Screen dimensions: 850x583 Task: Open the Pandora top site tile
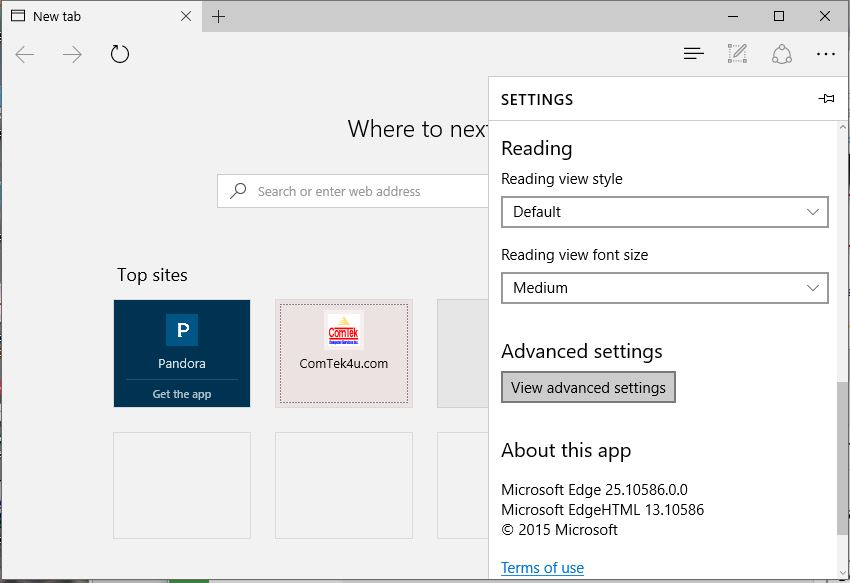pyautogui.click(x=182, y=353)
